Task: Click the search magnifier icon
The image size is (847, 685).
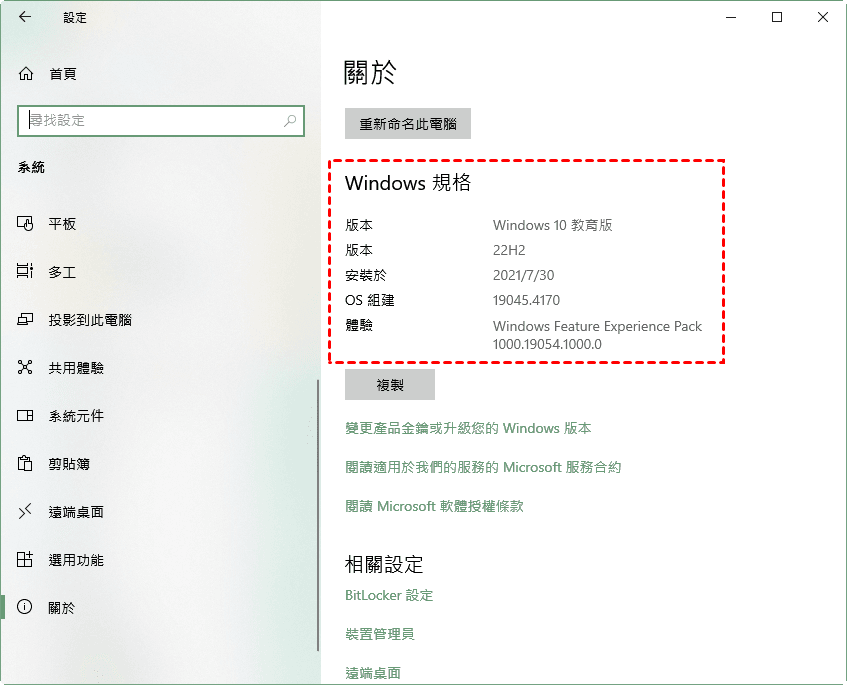Action: click(x=290, y=120)
